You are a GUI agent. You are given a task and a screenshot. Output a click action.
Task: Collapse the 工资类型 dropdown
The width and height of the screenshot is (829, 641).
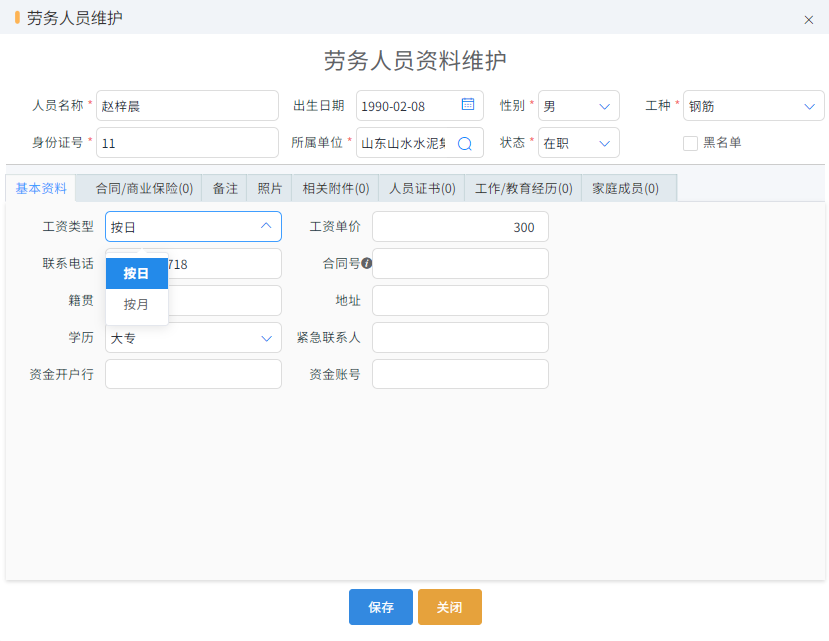coord(266,226)
